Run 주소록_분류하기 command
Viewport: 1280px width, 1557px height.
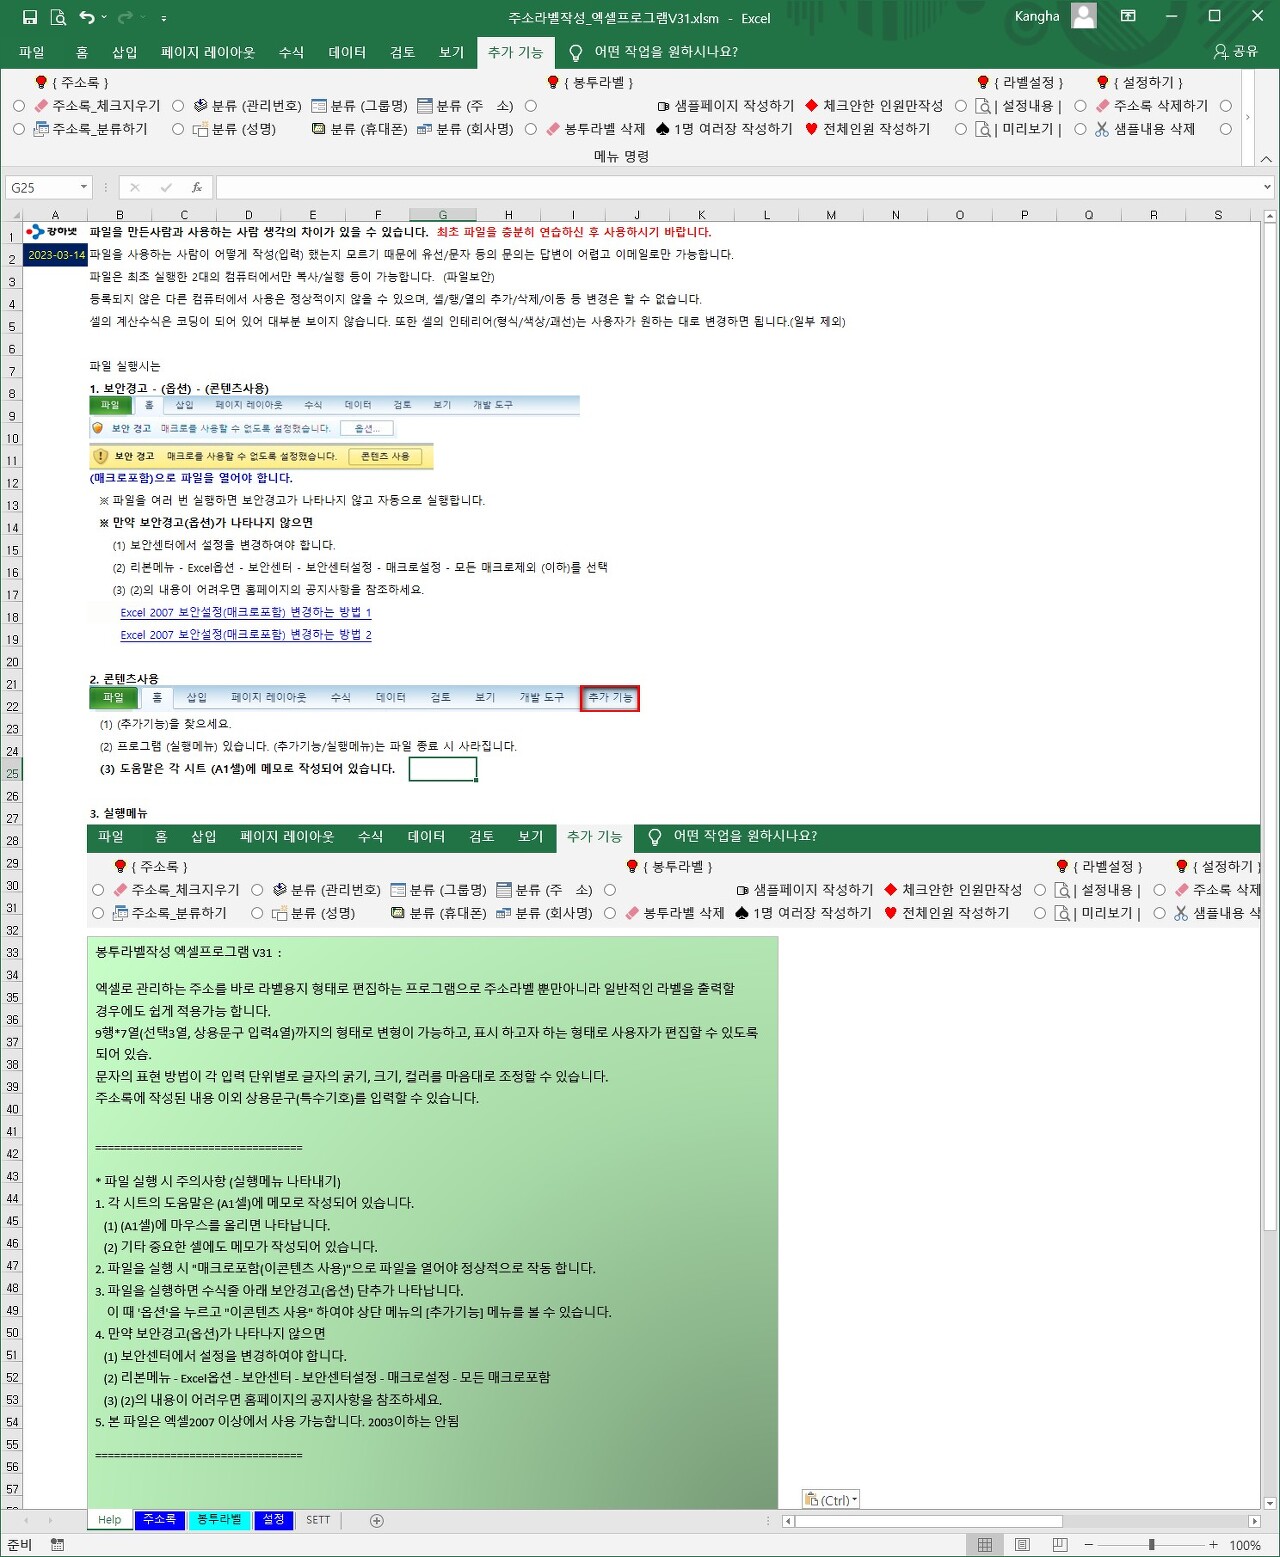tap(91, 129)
